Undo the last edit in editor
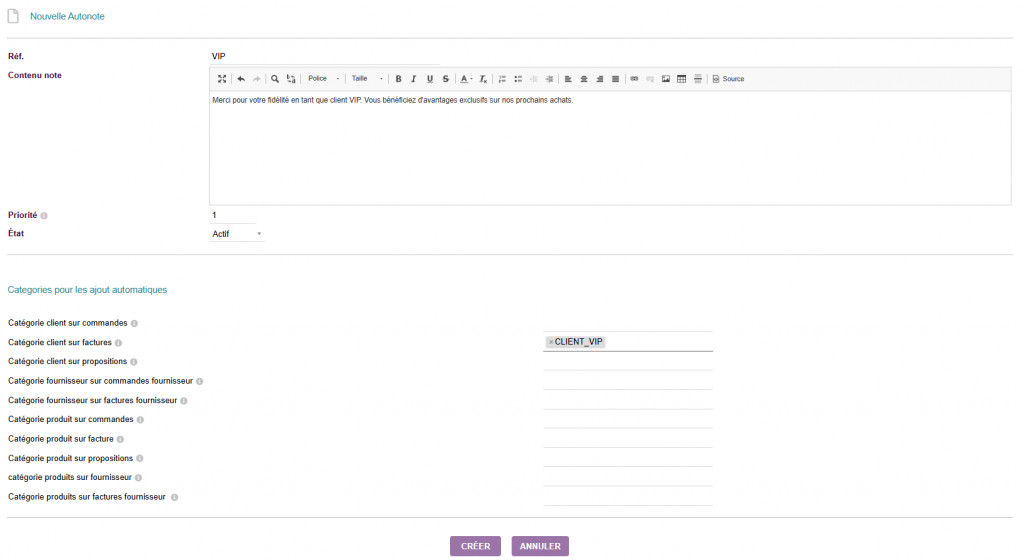The height and width of the screenshot is (560, 1024). click(x=241, y=79)
